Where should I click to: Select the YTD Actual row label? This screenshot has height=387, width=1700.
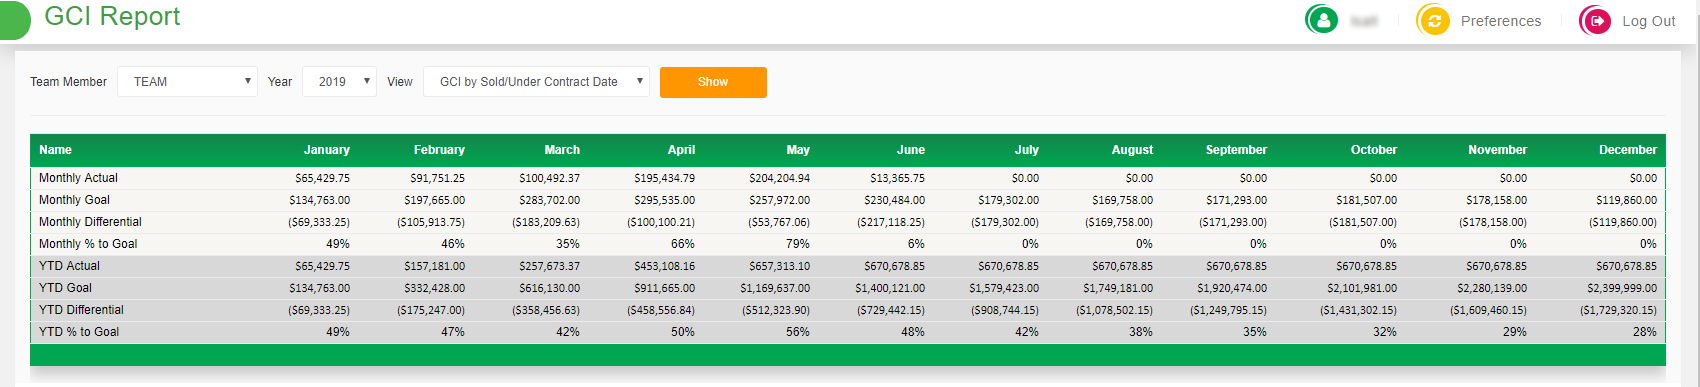69,266
